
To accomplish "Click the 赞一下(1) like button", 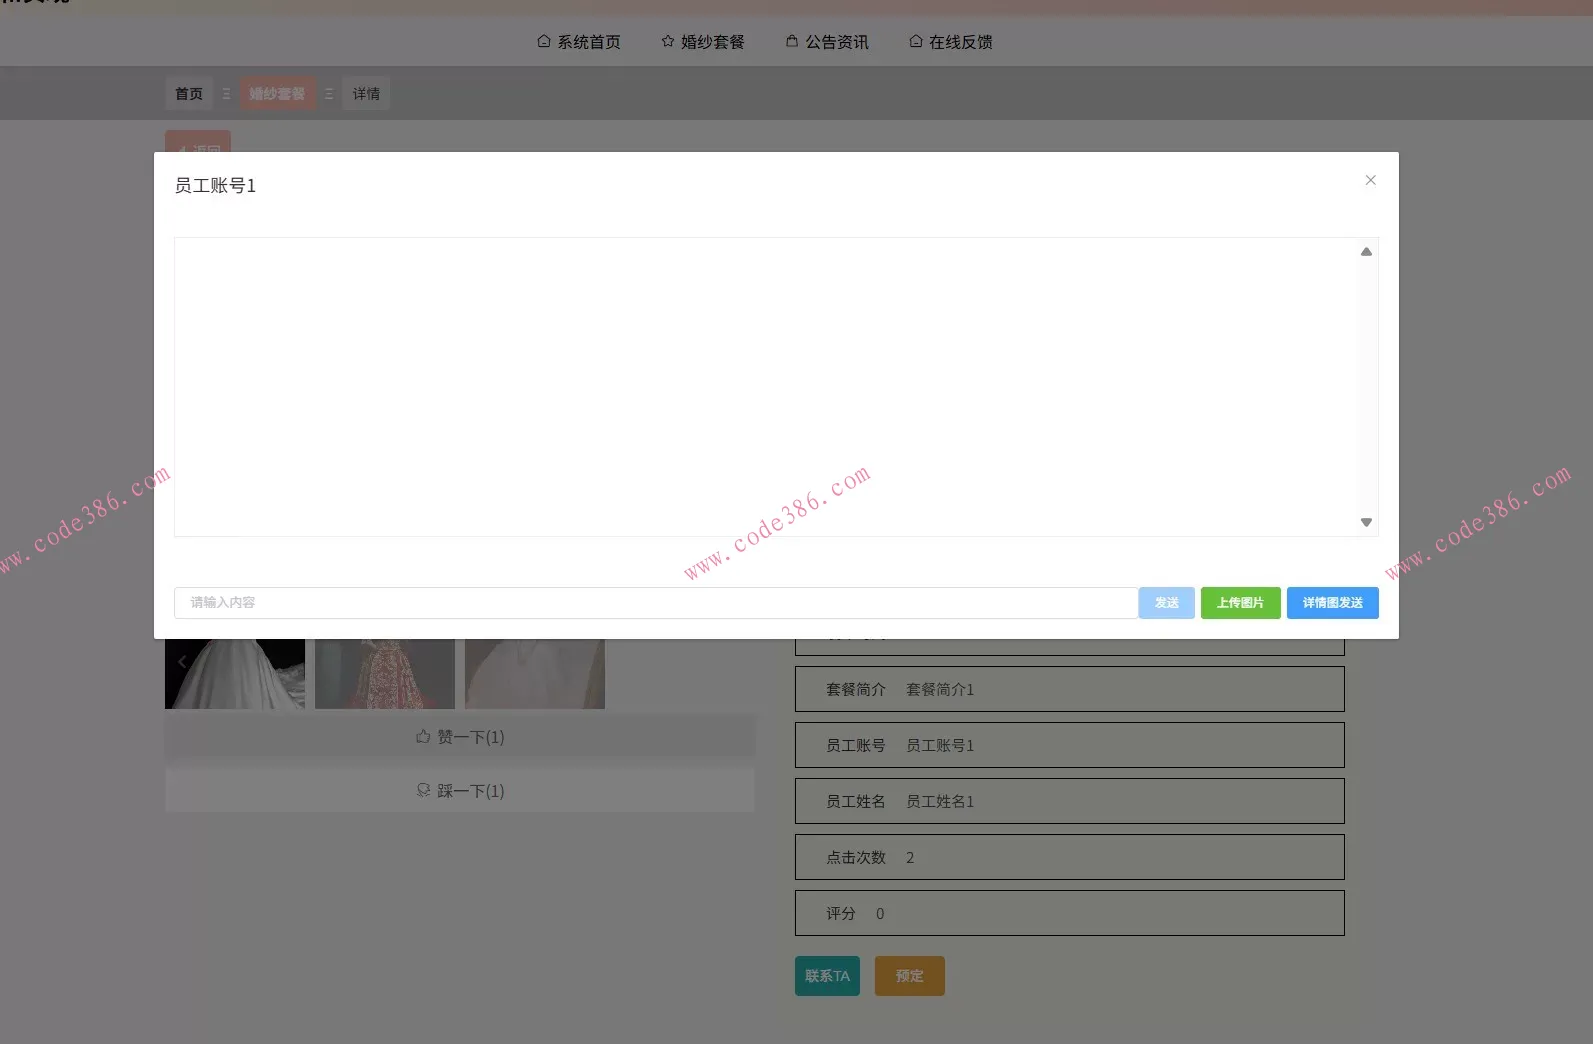I will coord(460,737).
